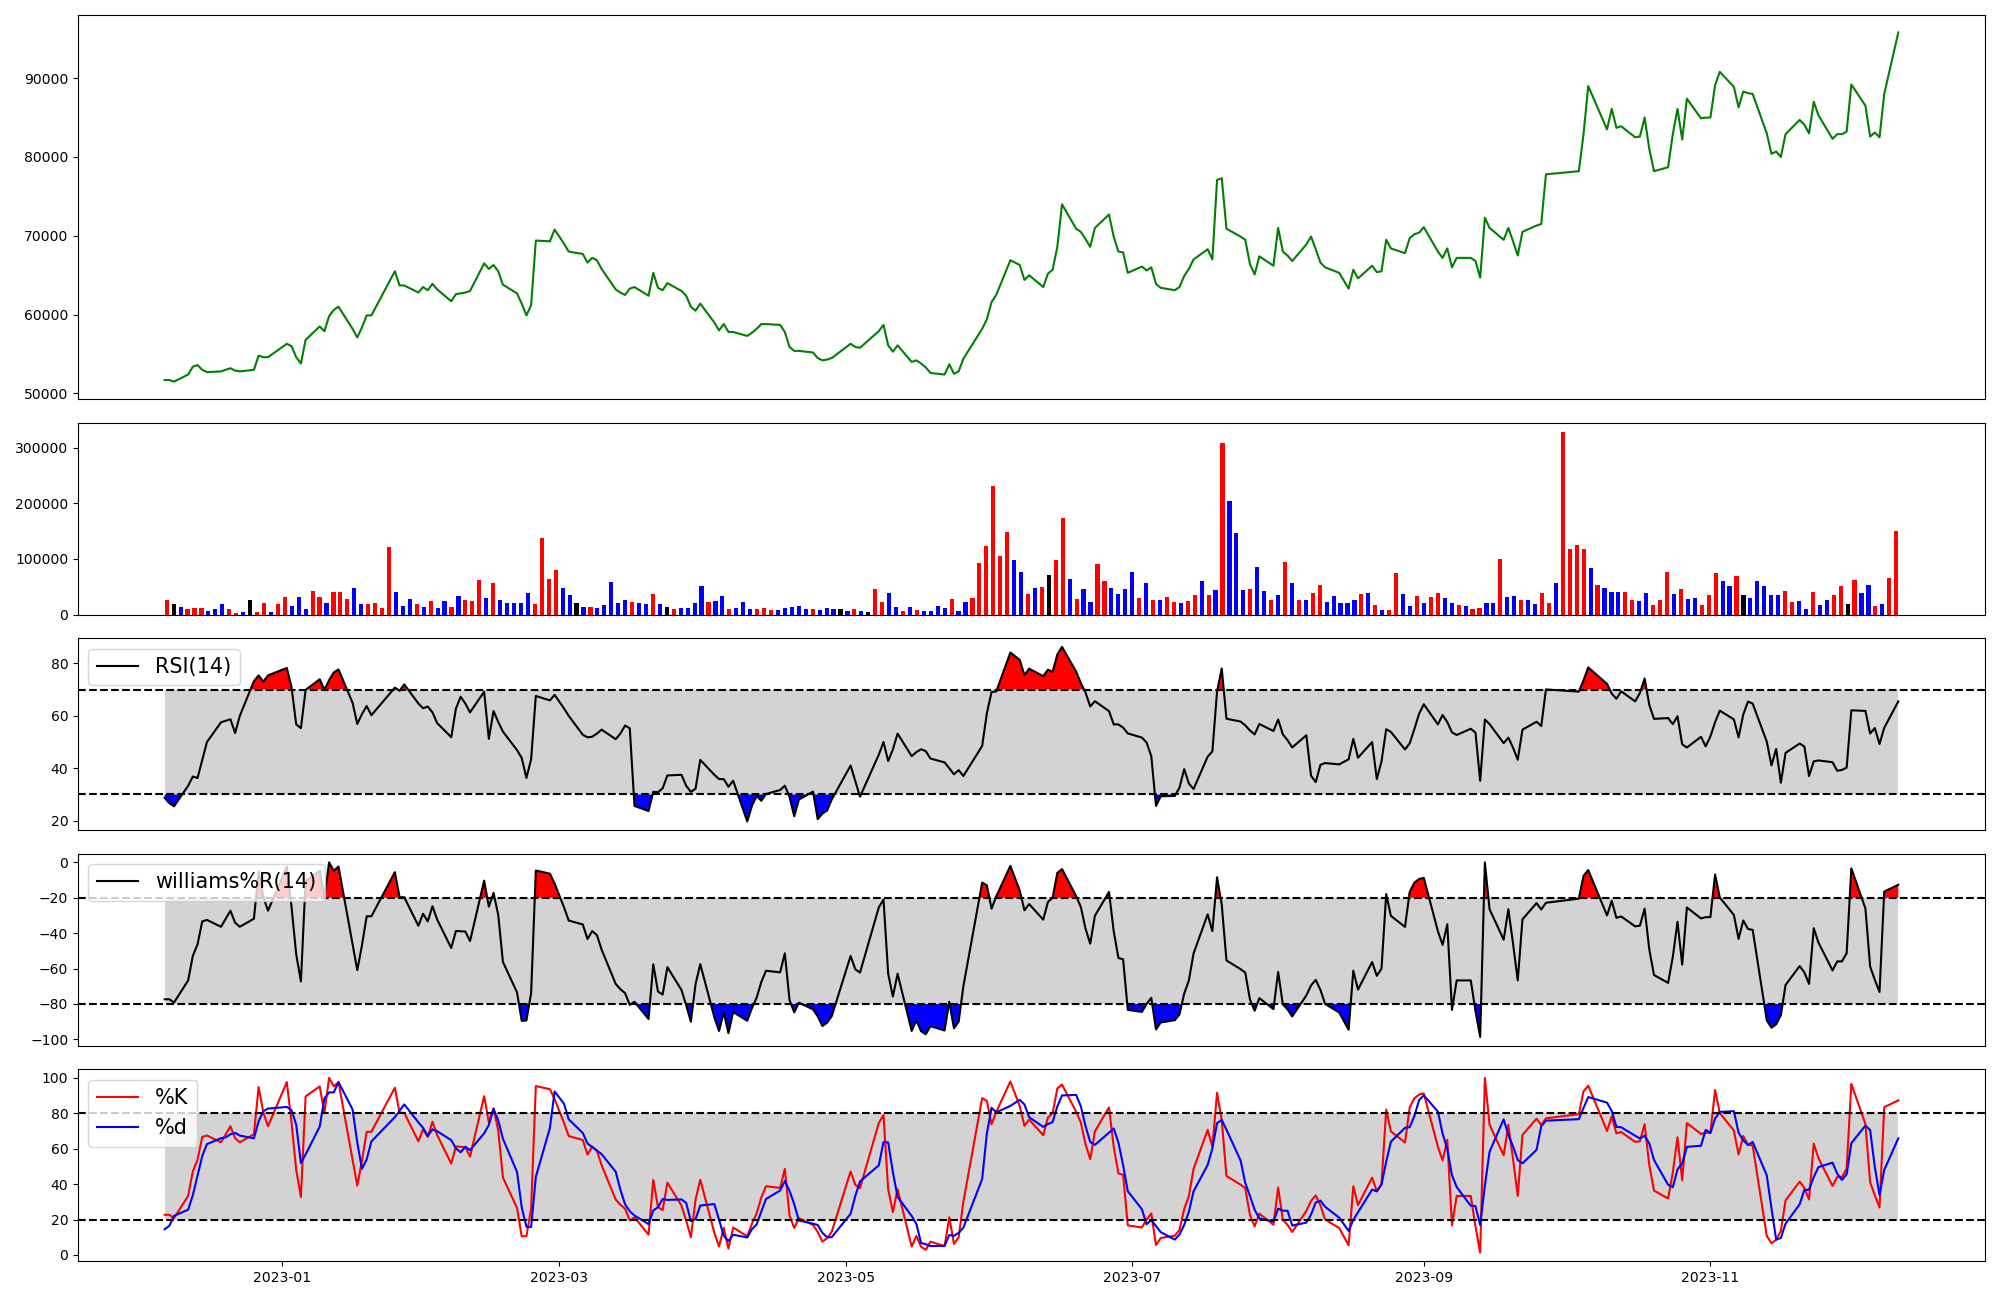Click the 50000 price axis tick label
2000x1300 pixels.
[x=46, y=394]
